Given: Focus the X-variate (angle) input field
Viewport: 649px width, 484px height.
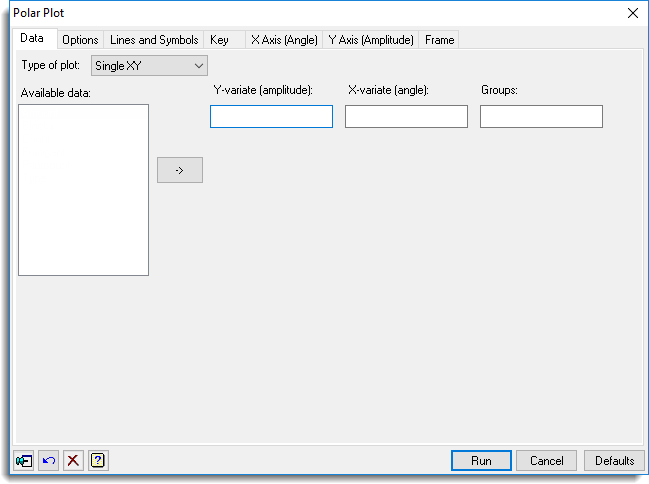Looking at the screenshot, I should (406, 117).
